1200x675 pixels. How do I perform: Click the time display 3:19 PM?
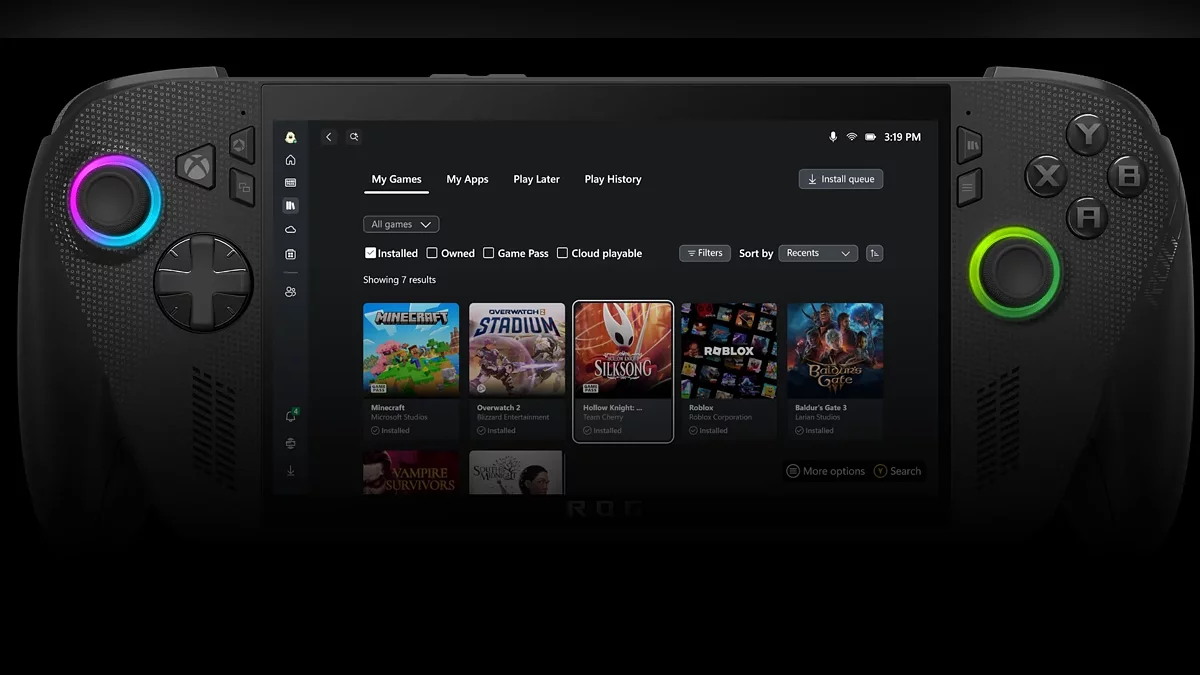[x=903, y=137]
